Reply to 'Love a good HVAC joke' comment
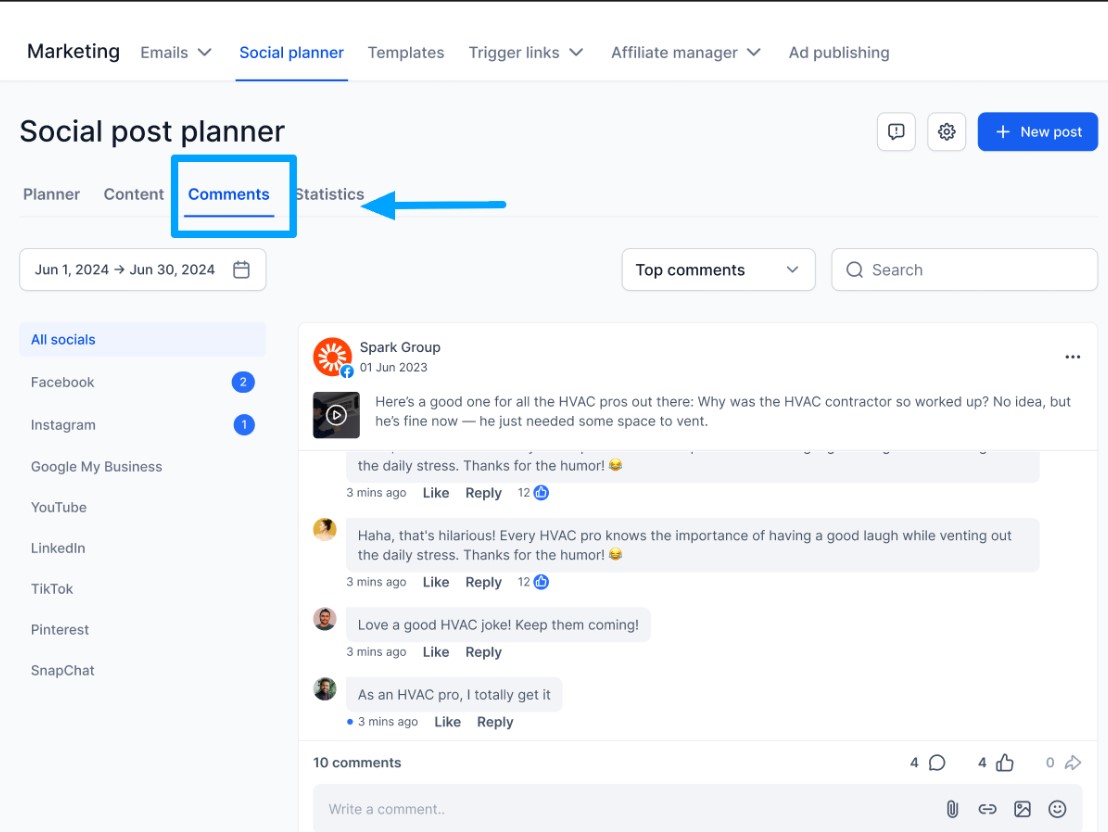 (483, 652)
